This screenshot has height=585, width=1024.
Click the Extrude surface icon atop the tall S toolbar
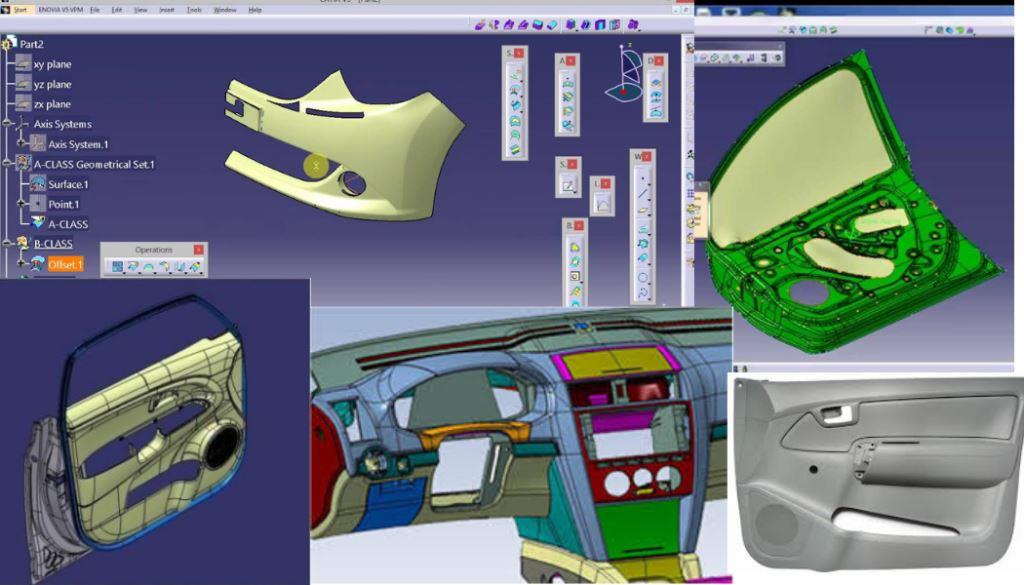point(515,75)
